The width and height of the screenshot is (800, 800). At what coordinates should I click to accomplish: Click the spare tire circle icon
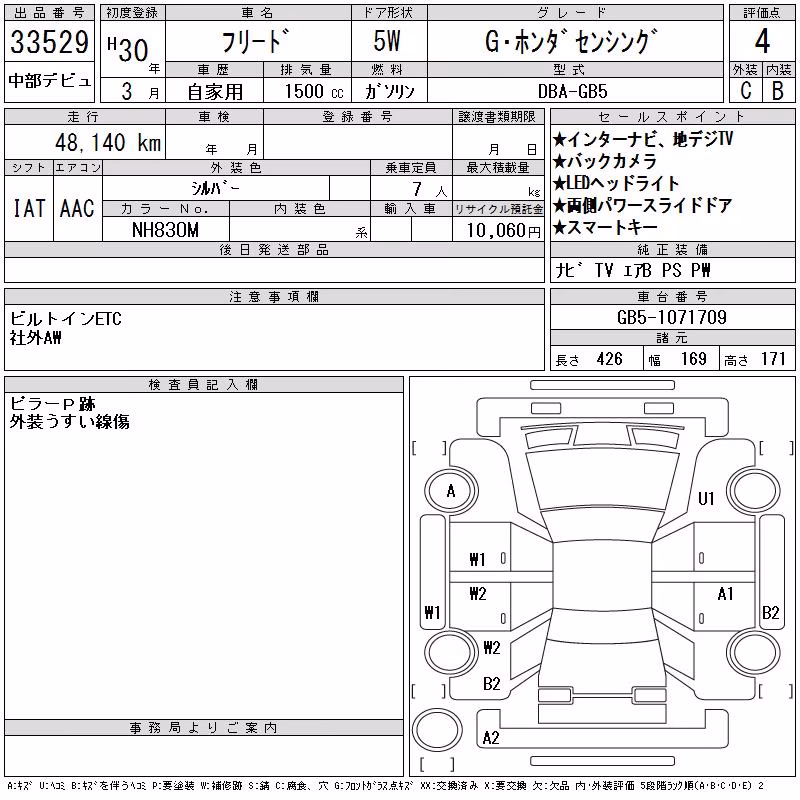tap(437, 729)
